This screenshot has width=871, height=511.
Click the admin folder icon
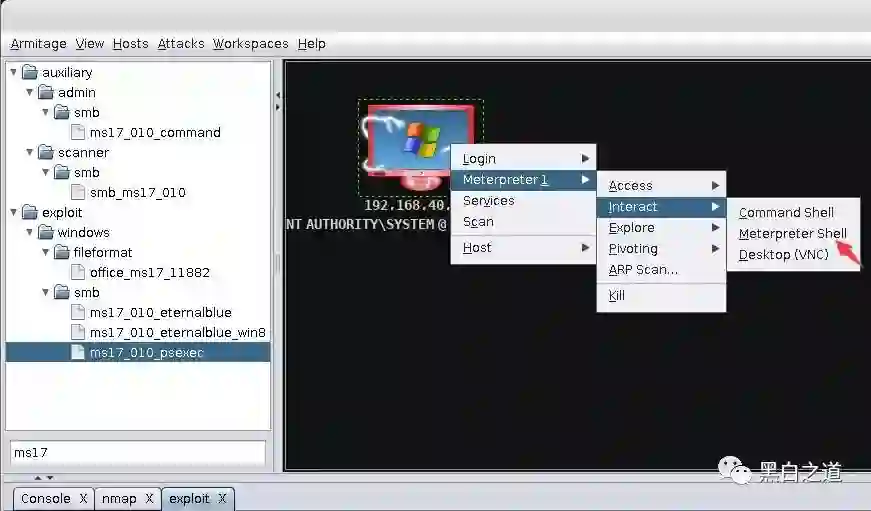tap(46, 92)
